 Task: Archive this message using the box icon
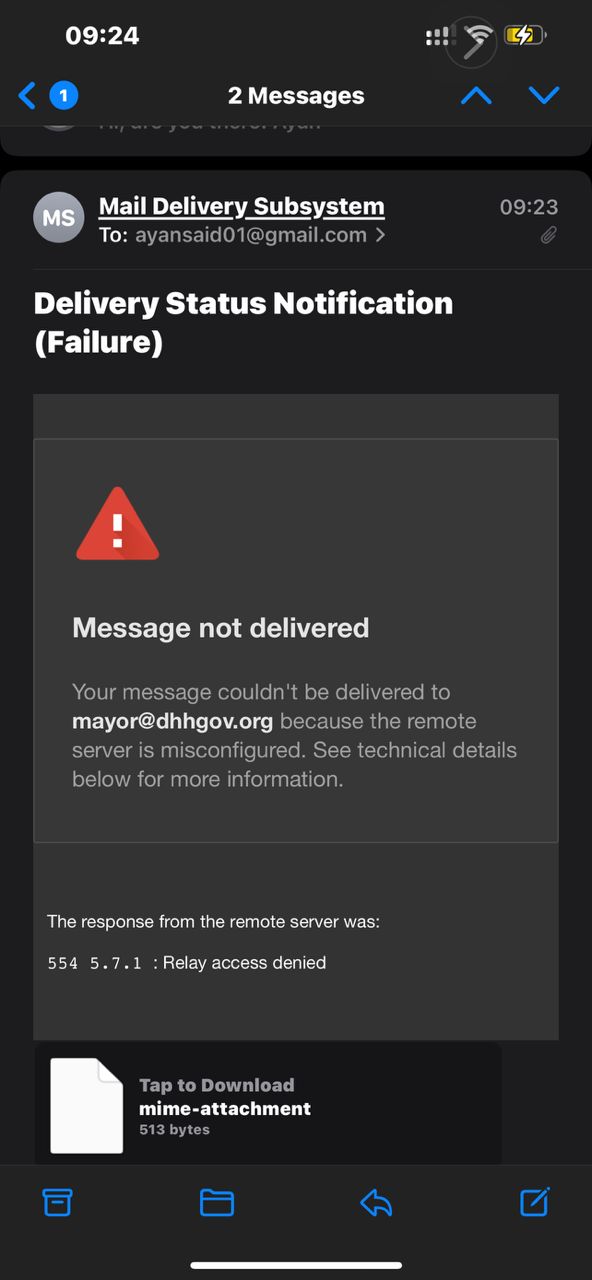pos(58,1201)
